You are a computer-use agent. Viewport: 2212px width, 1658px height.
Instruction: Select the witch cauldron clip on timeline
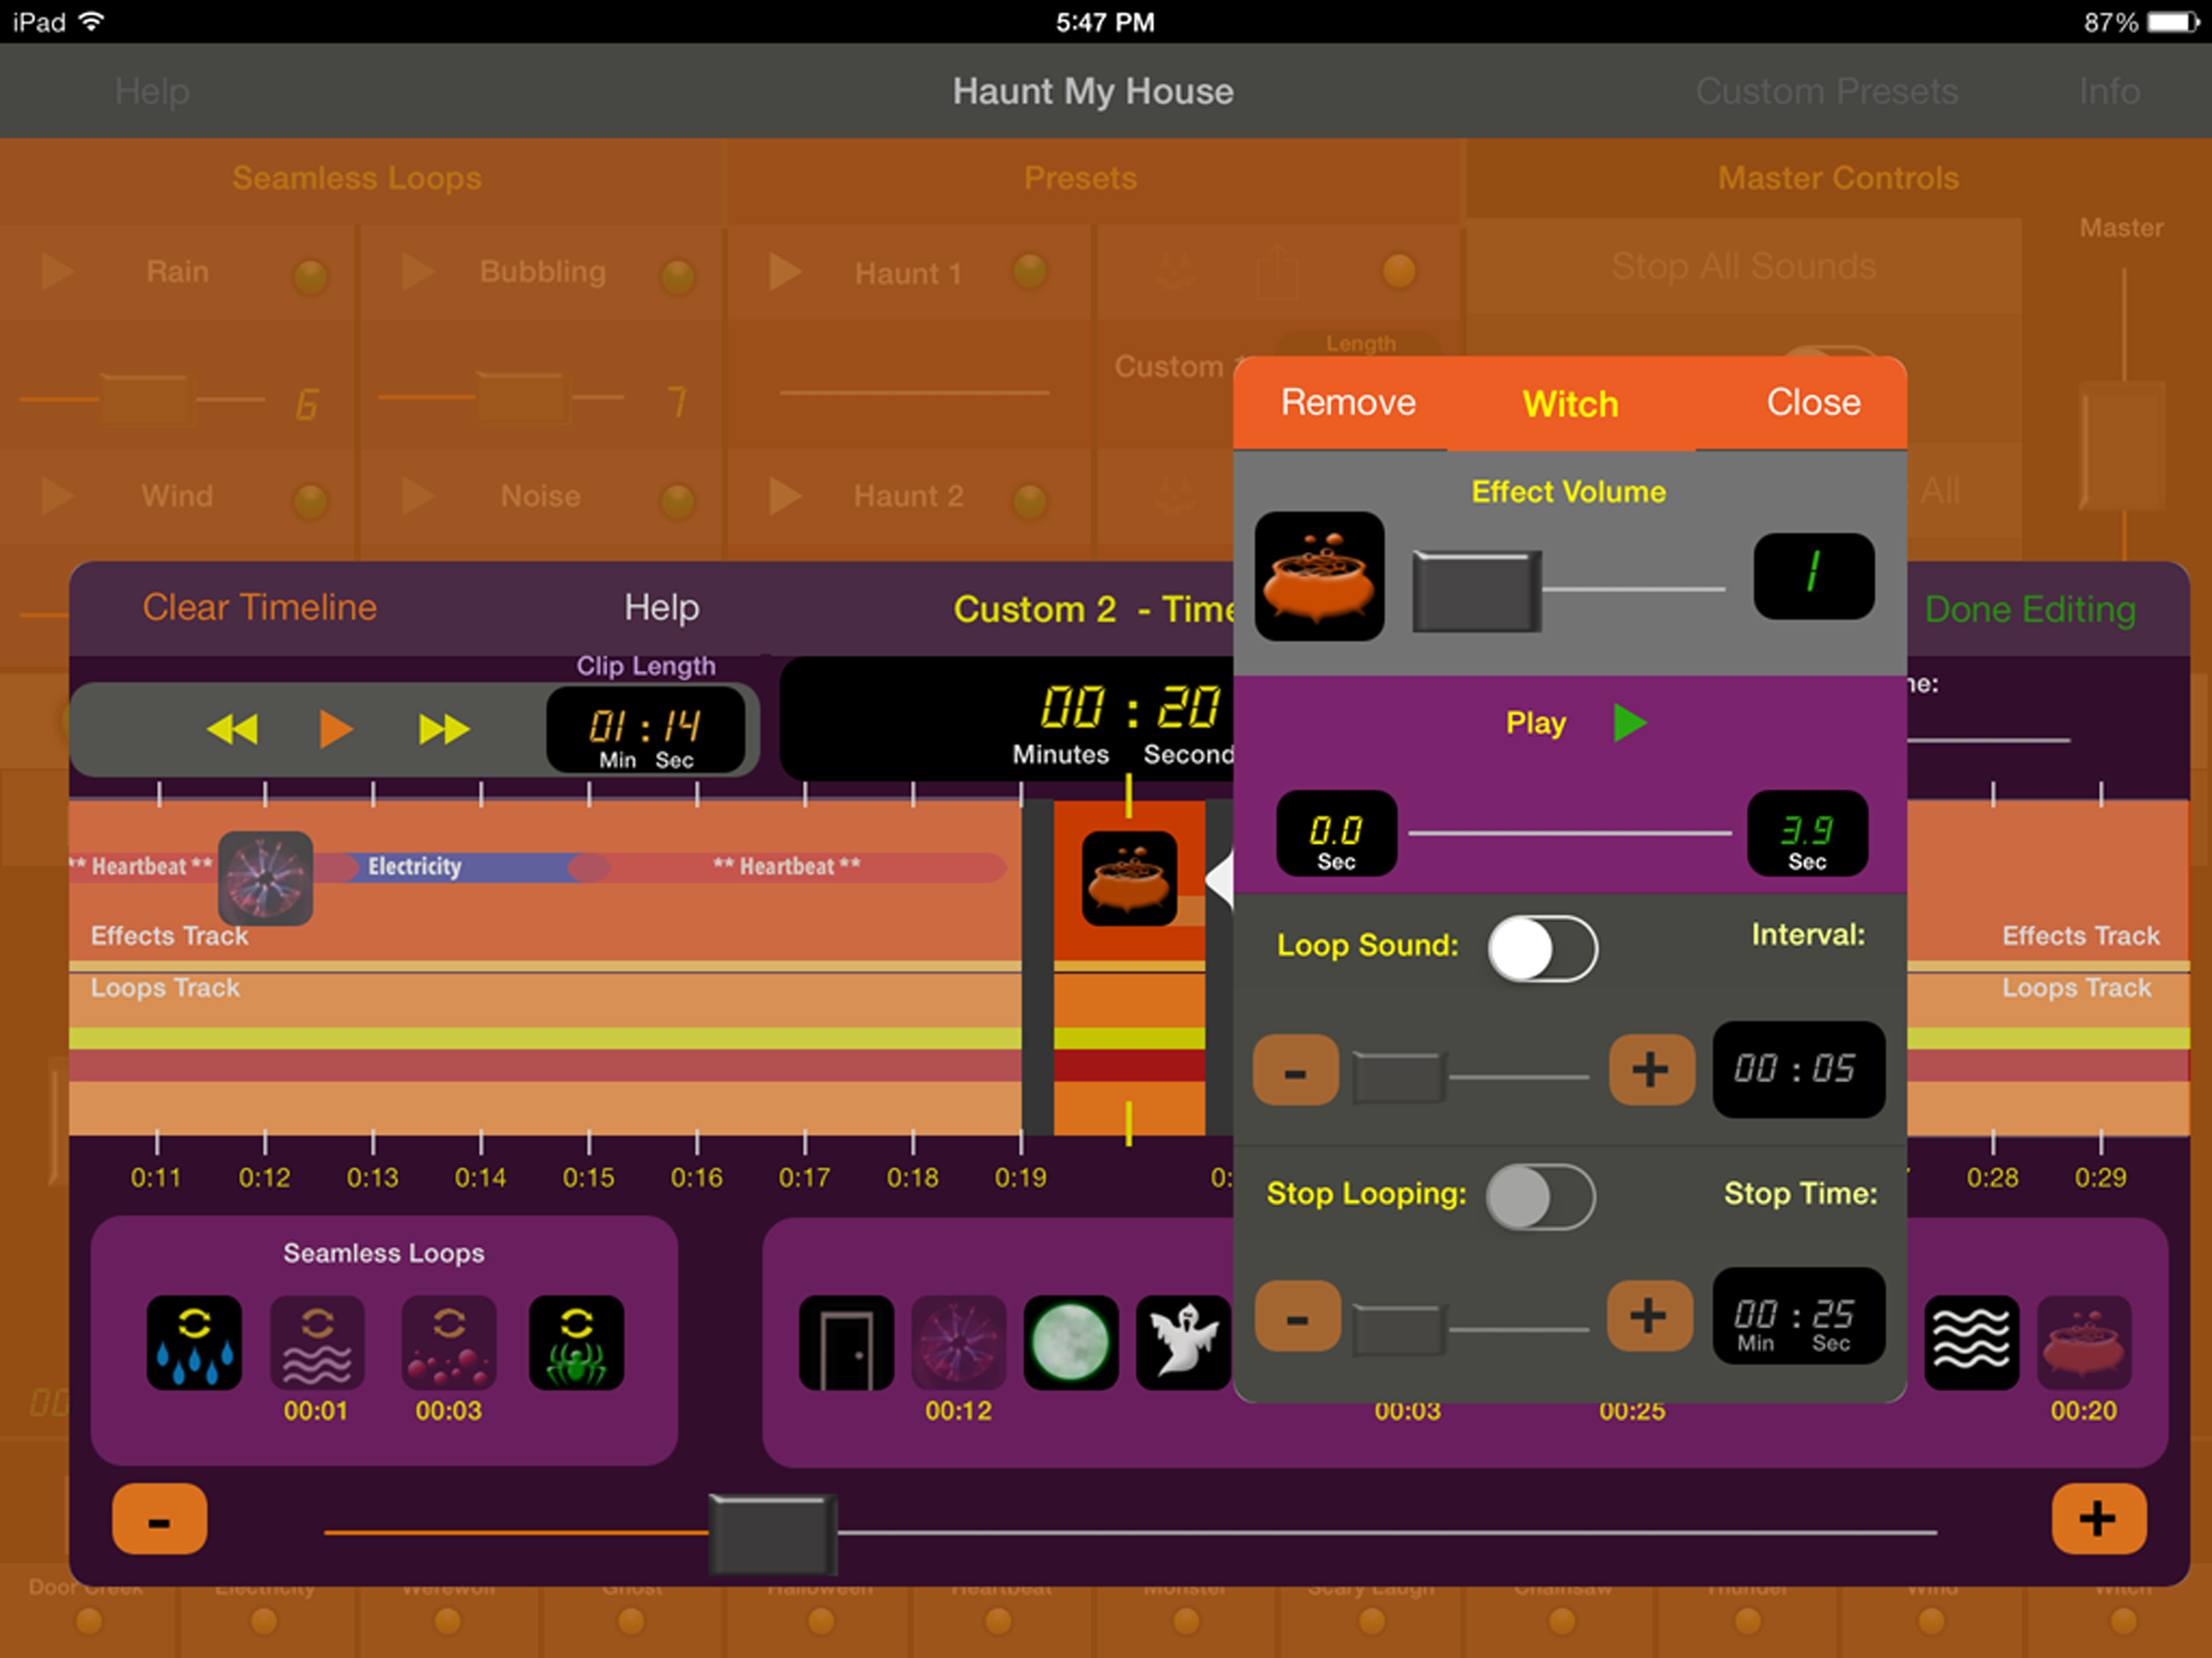pyautogui.click(x=1129, y=878)
